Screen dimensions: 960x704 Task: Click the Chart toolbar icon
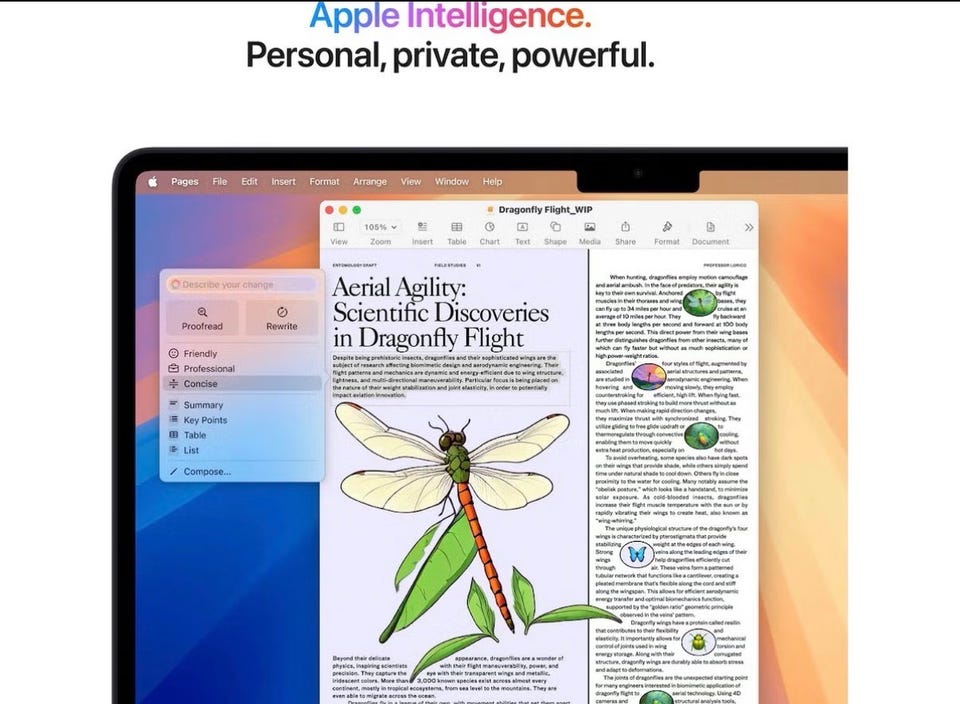(490, 227)
